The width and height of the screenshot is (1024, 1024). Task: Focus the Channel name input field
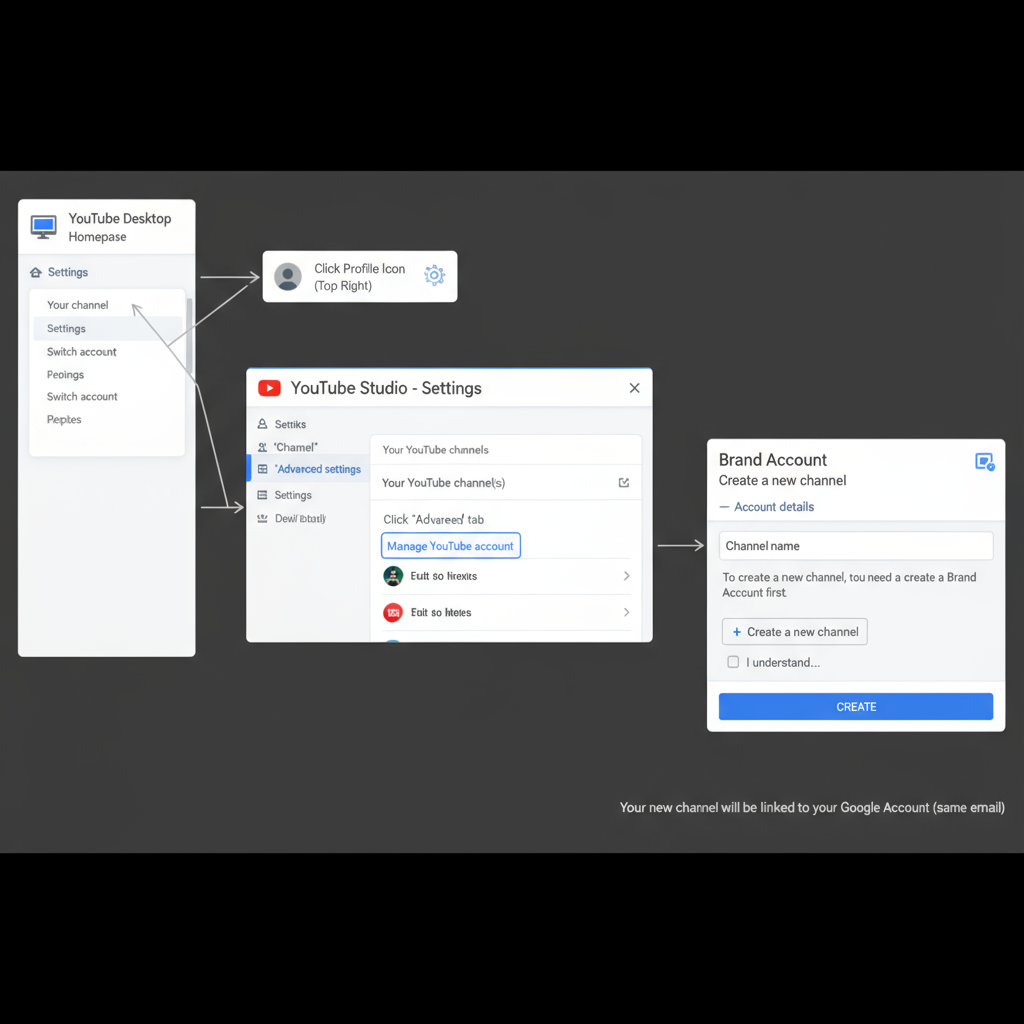[x=856, y=546]
